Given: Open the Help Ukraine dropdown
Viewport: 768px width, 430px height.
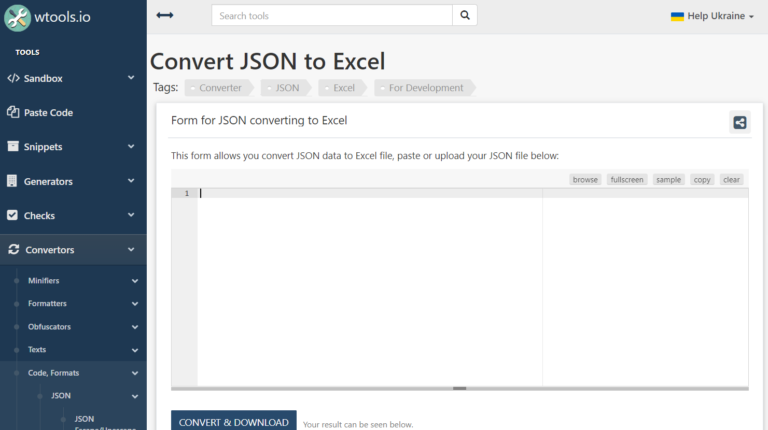Looking at the screenshot, I should click(712, 16).
